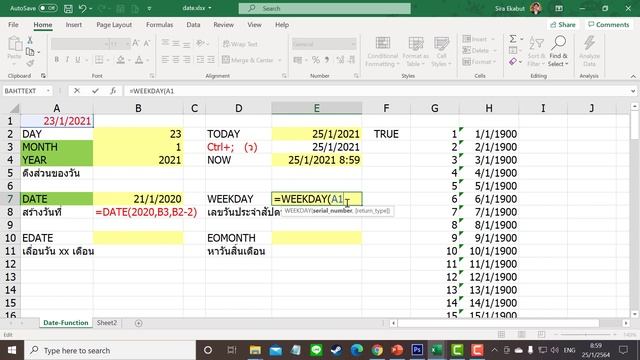Switch to the View tab
The height and width of the screenshot is (360, 640).
coord(254,24)
